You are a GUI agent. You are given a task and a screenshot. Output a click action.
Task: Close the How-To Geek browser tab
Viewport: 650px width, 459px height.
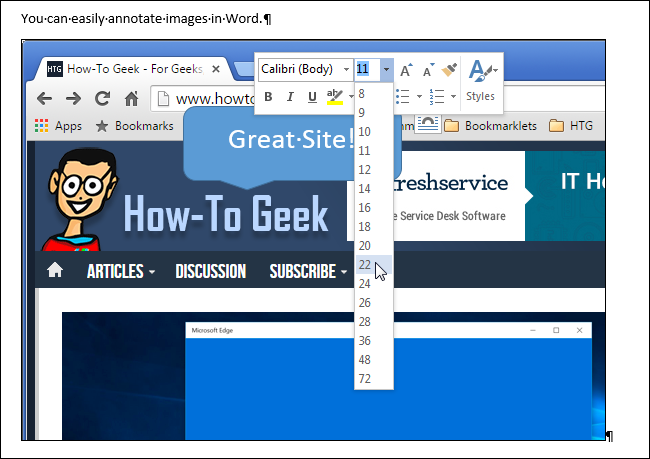pyautogui.click(x=216, y=69)
